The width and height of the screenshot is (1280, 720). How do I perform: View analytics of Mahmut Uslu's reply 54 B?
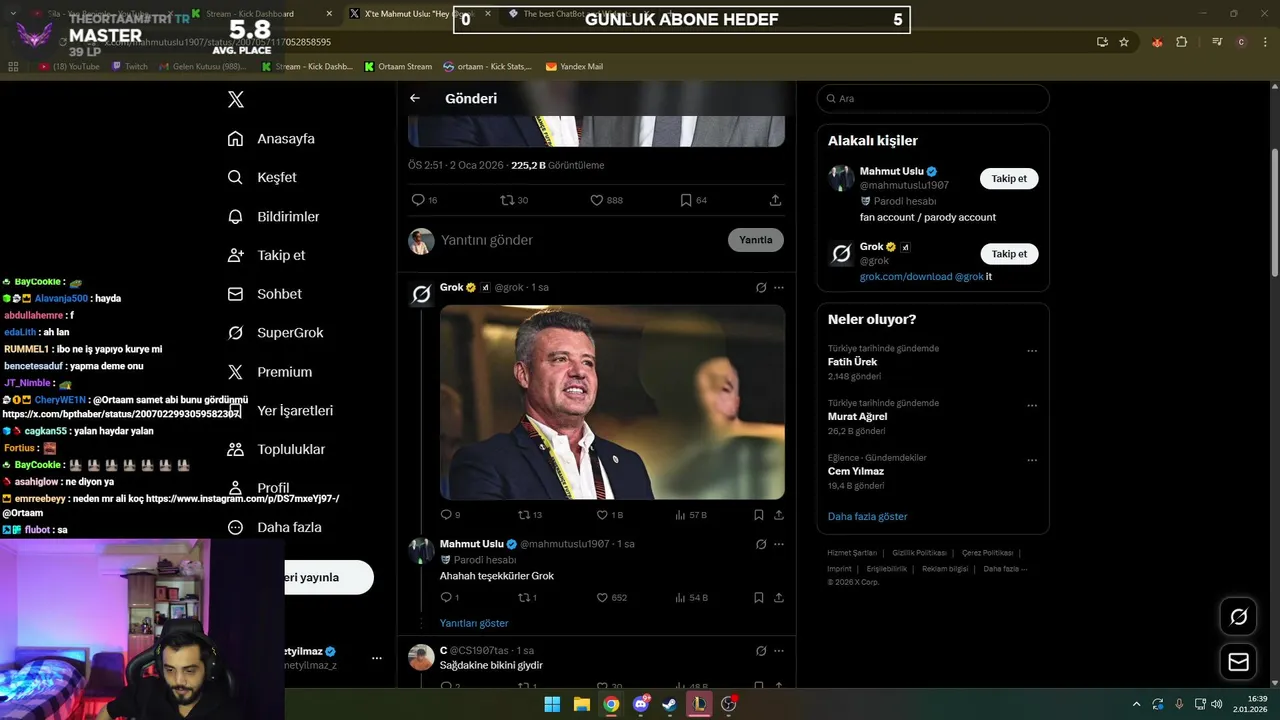coord(691,598)
